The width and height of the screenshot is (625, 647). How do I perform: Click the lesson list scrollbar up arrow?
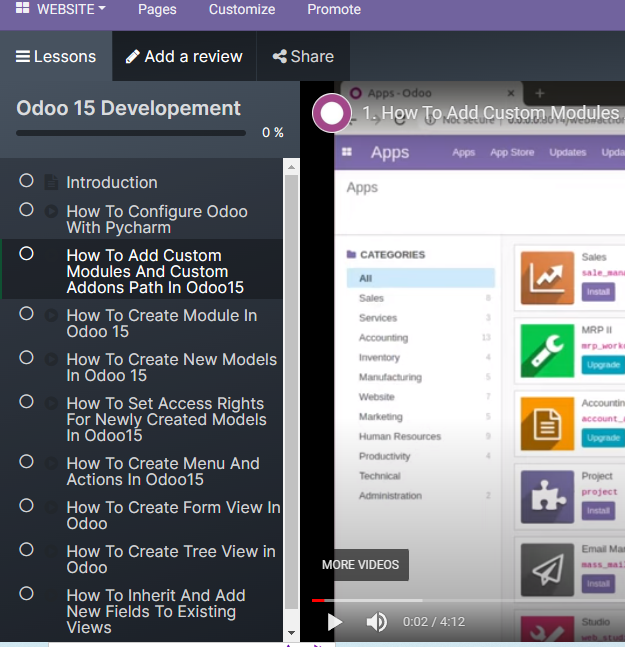pyautogui.click(x=291, y=167)
